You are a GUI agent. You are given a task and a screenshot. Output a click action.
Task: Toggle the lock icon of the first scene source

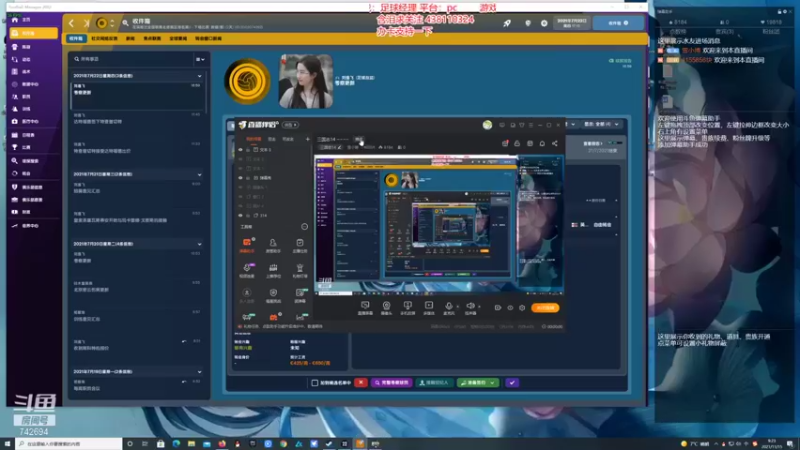point(248,150)
